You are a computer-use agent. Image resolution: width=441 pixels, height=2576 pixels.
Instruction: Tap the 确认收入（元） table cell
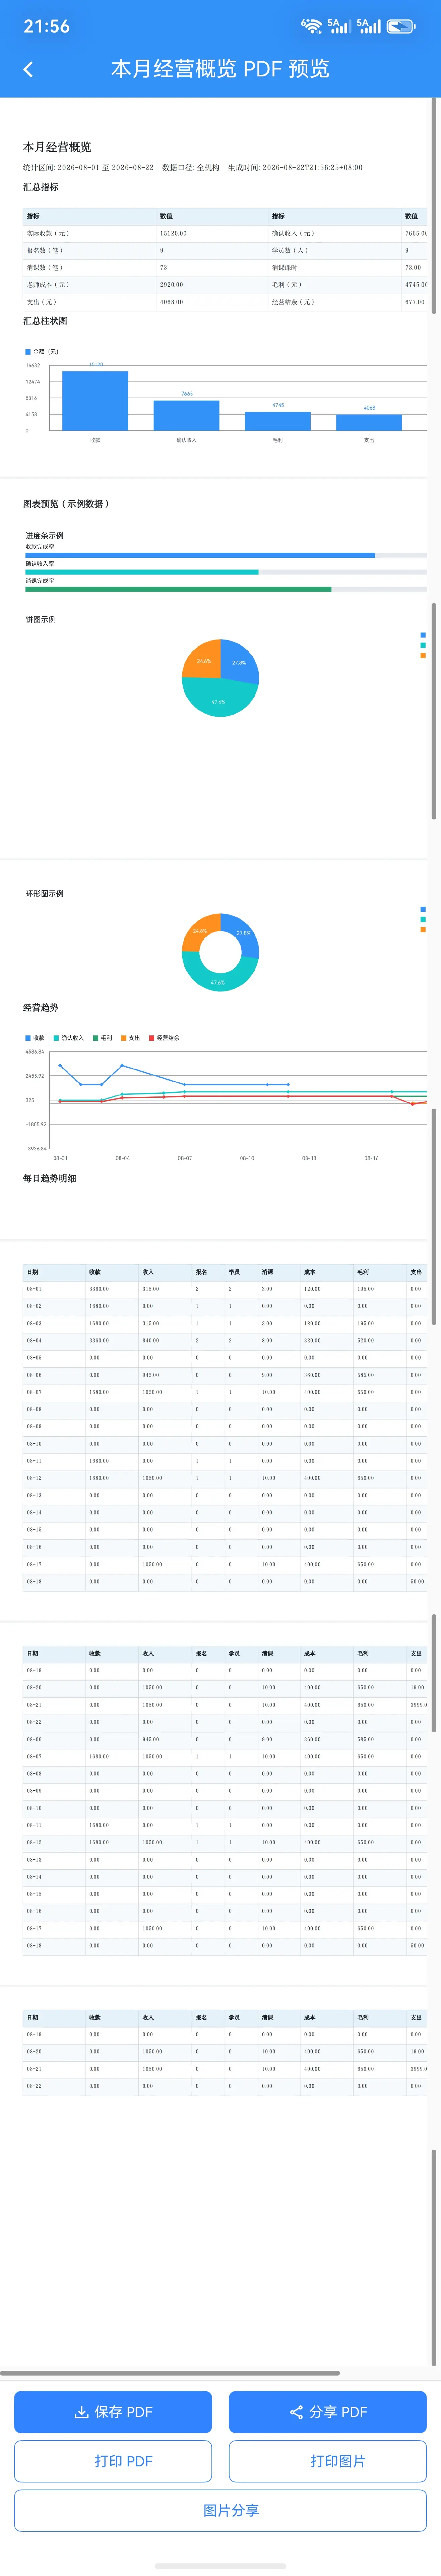pos(335,233)
